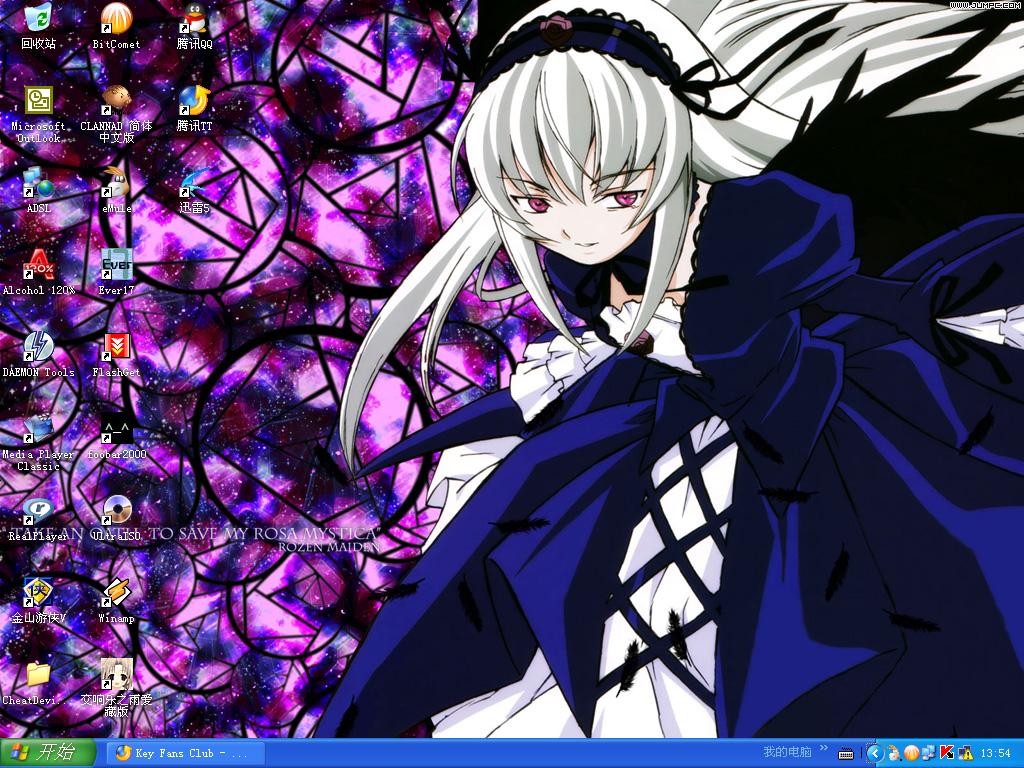This screenshot has width=1024, height=768.
Task: Expand hidden tray icons arrow
Action: coord(874,754)
